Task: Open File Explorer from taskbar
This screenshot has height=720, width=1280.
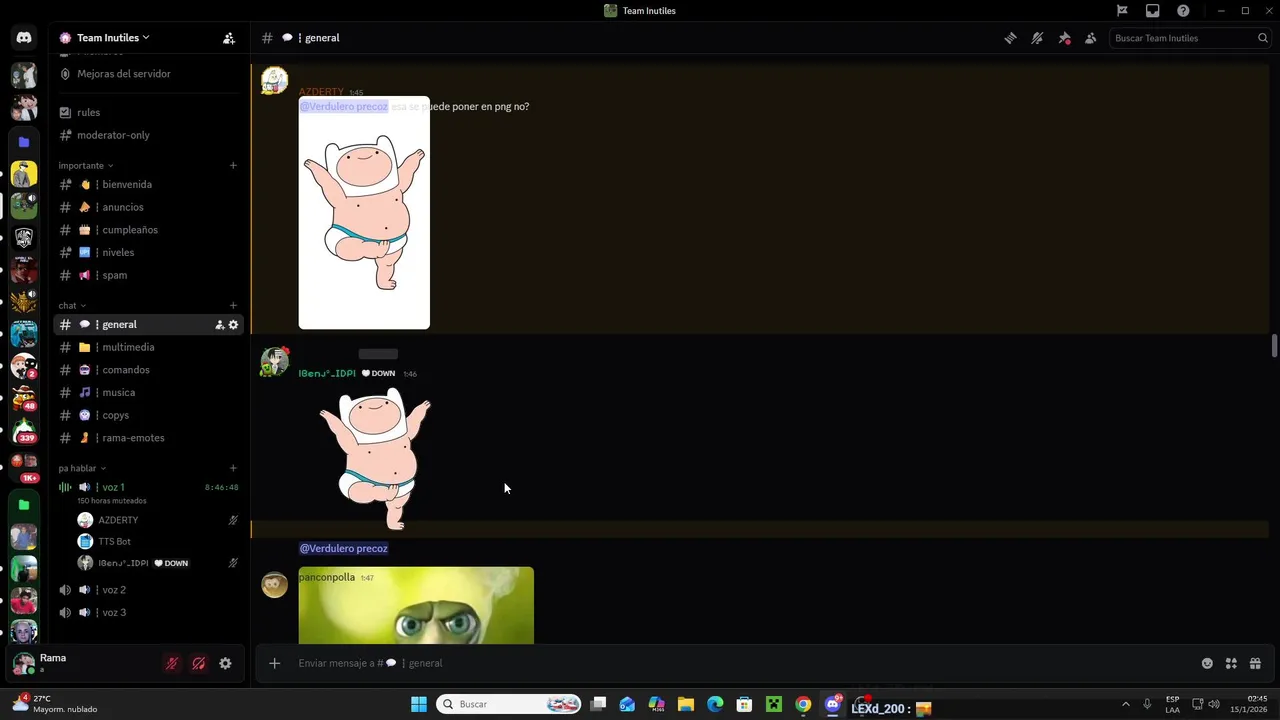Action: (x=686, y=704)
